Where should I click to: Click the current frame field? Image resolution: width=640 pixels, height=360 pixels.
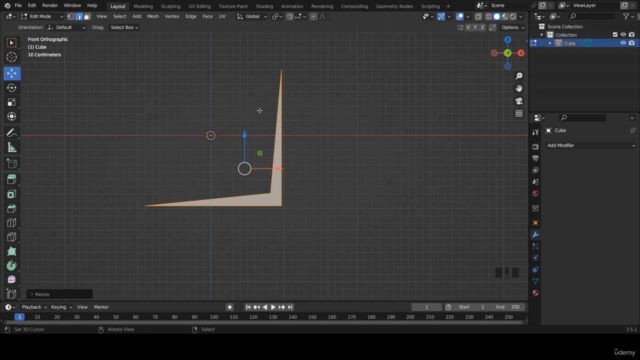[427, 307]
